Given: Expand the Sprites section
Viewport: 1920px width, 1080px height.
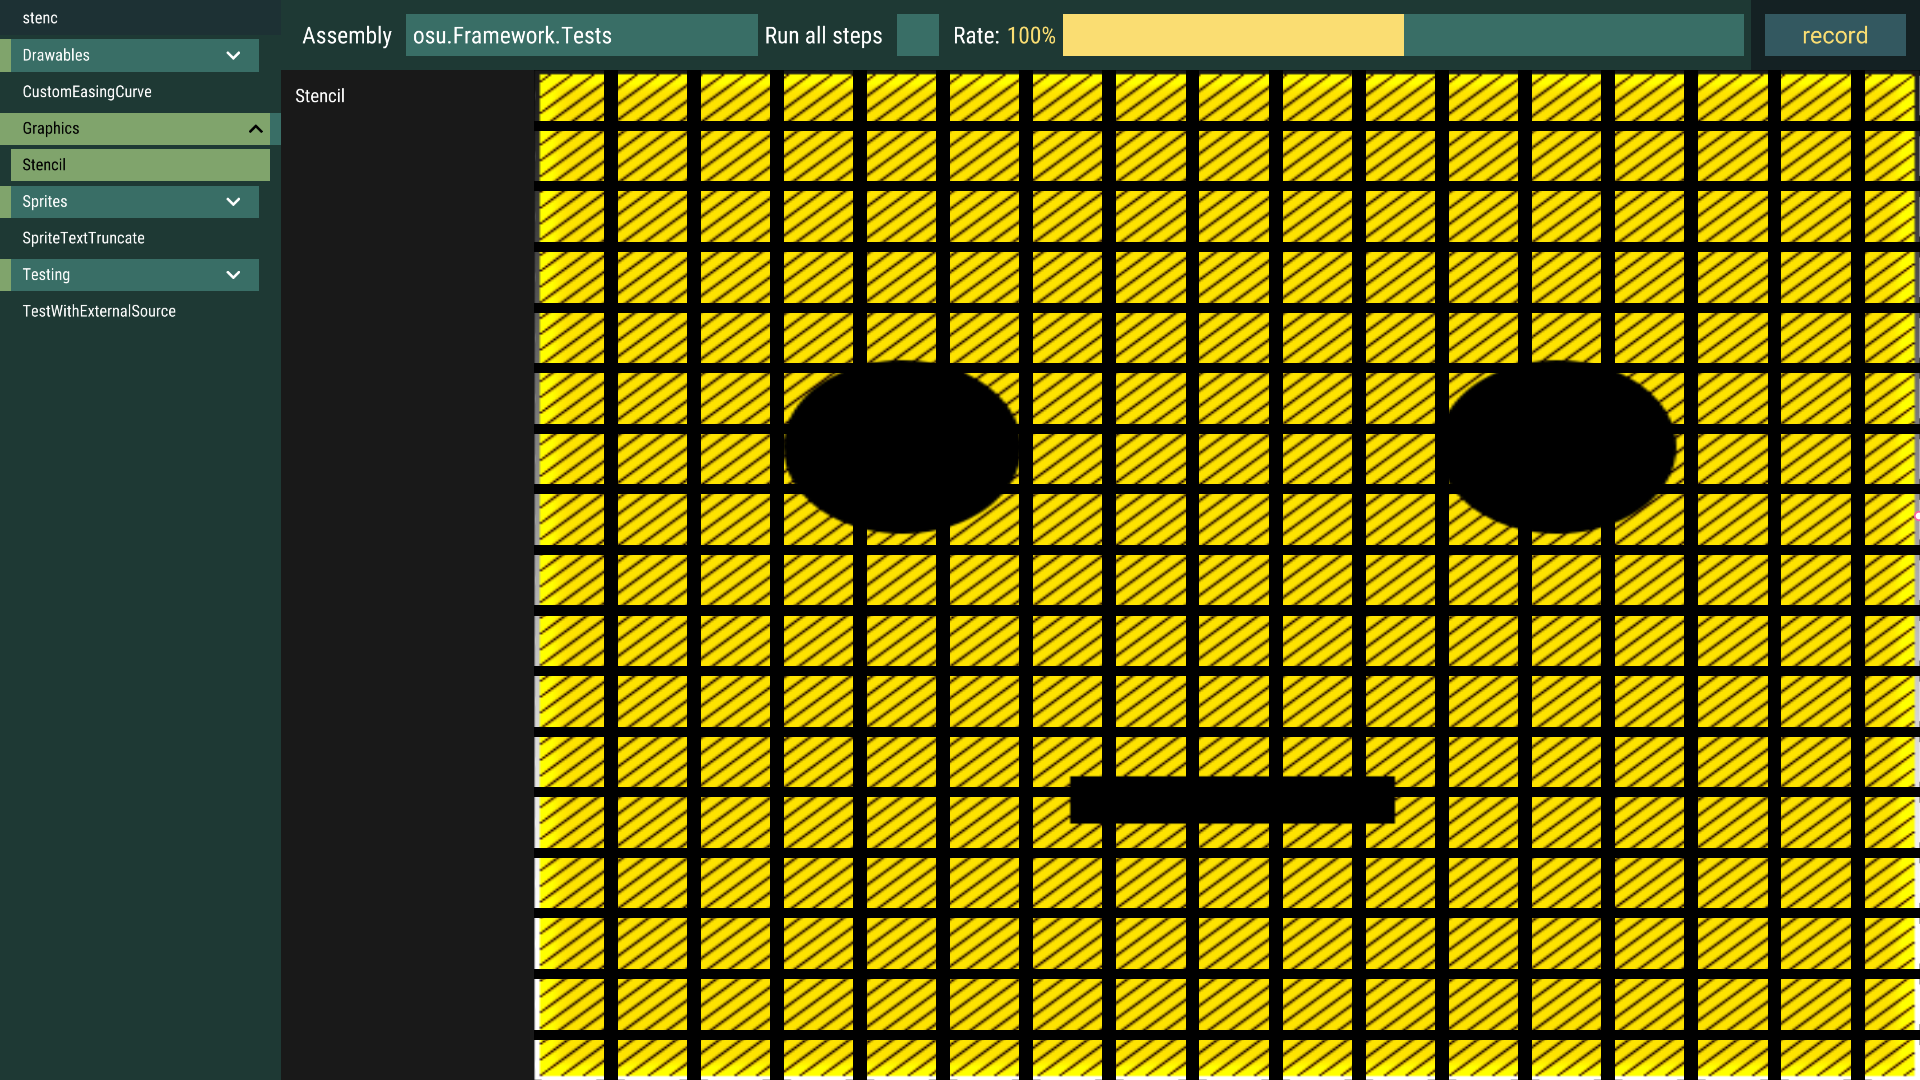Looking at the screenshot, I should (233, 202).
